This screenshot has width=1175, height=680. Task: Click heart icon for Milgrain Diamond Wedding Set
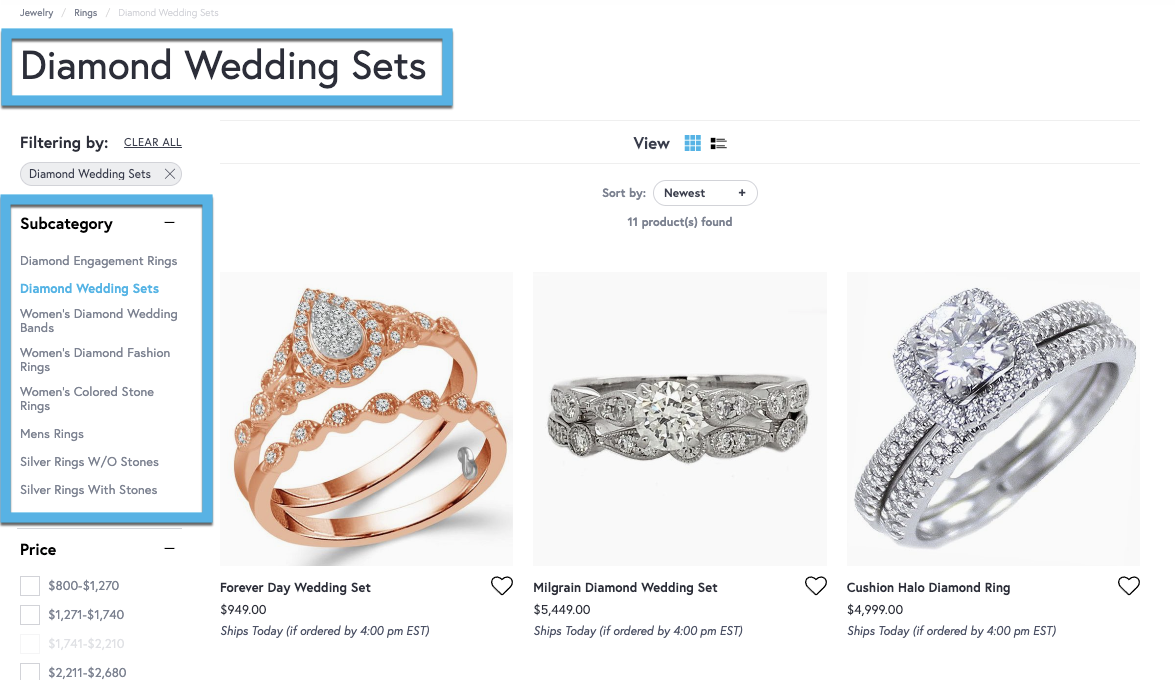point(815,586)
